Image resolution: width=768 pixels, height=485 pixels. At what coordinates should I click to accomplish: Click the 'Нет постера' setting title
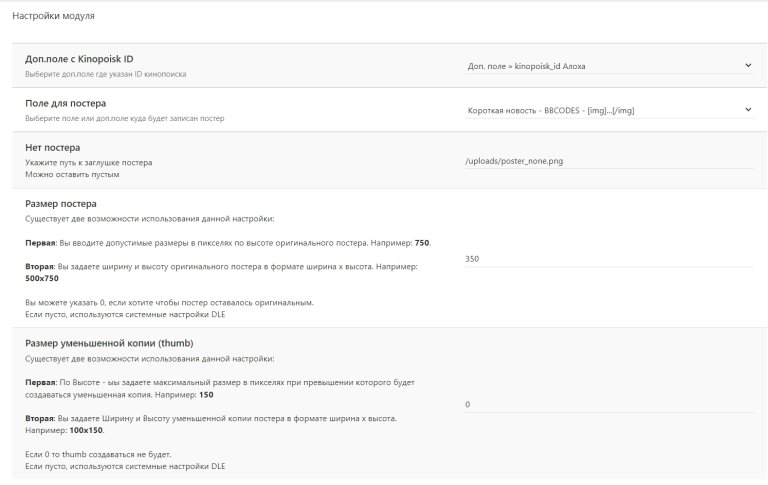coord(52,147)
